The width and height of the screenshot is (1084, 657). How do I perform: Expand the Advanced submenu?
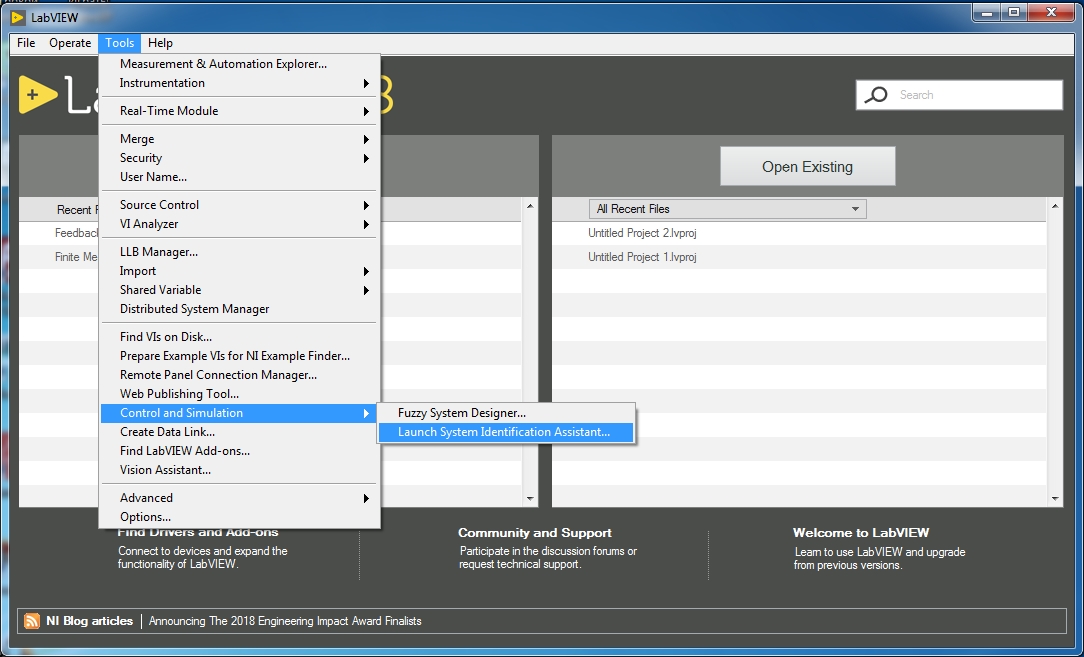[239, 498]
